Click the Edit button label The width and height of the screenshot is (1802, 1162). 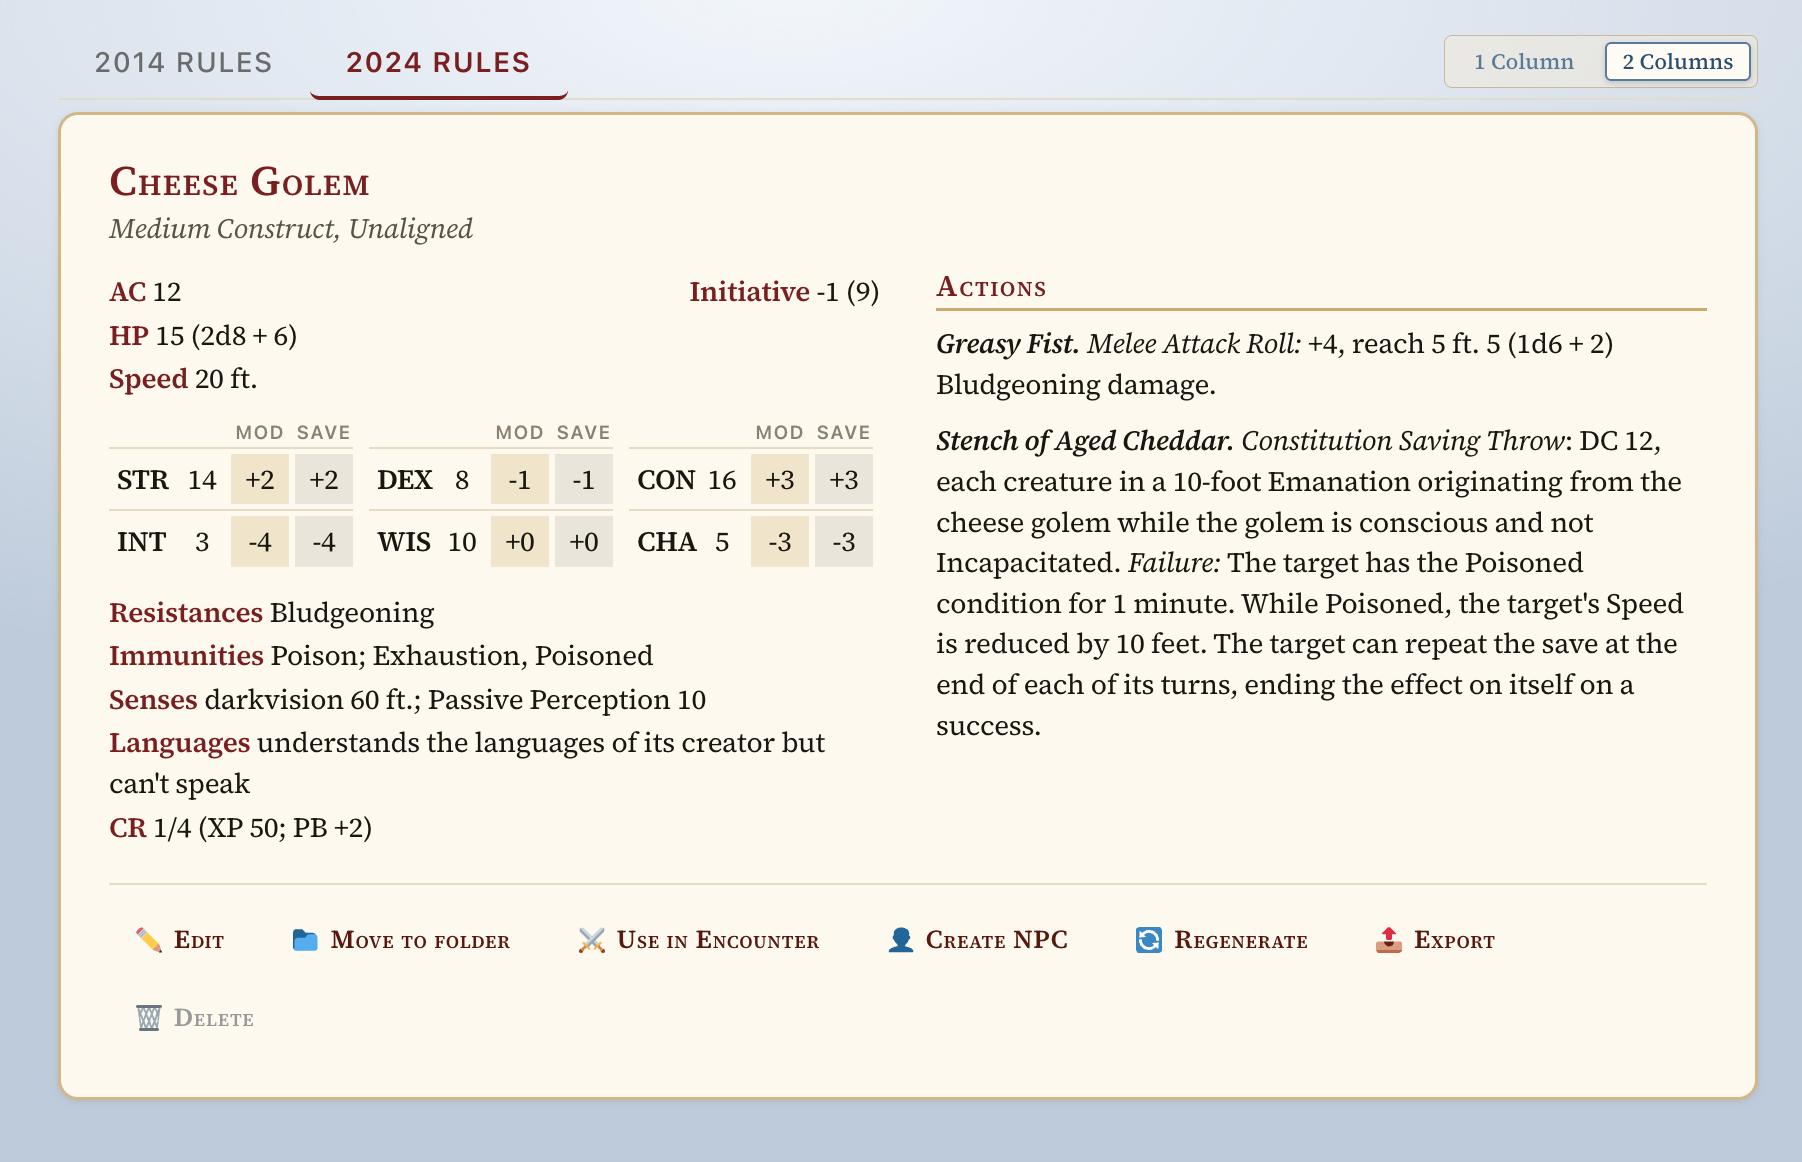[199, 940]
